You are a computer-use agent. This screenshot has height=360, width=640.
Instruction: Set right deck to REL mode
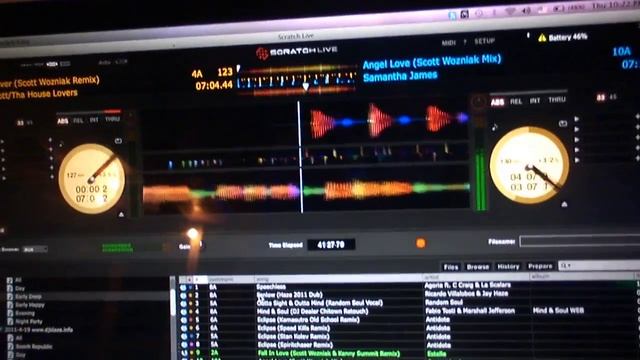click(x=516, y=101)
